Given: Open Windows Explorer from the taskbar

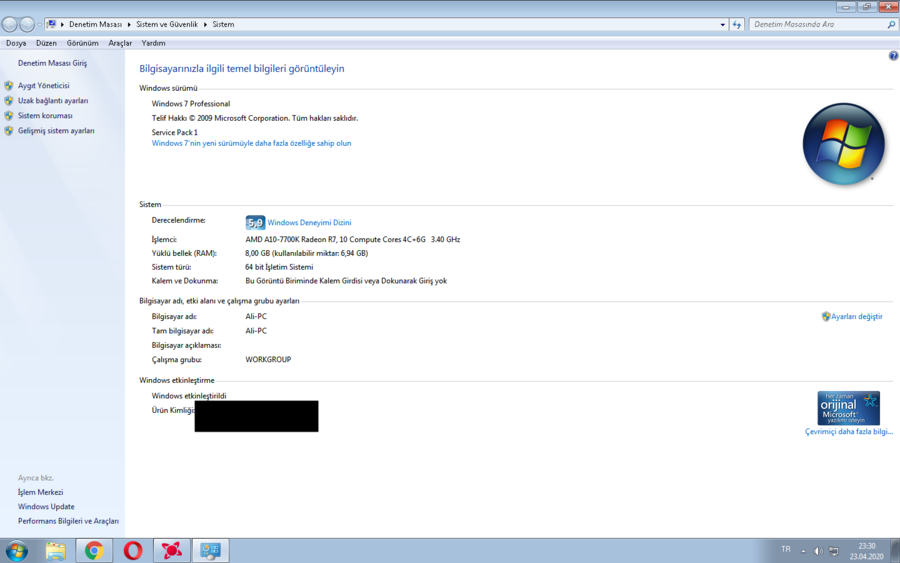Looking at the screenshot, I should (x=56, y=551).
